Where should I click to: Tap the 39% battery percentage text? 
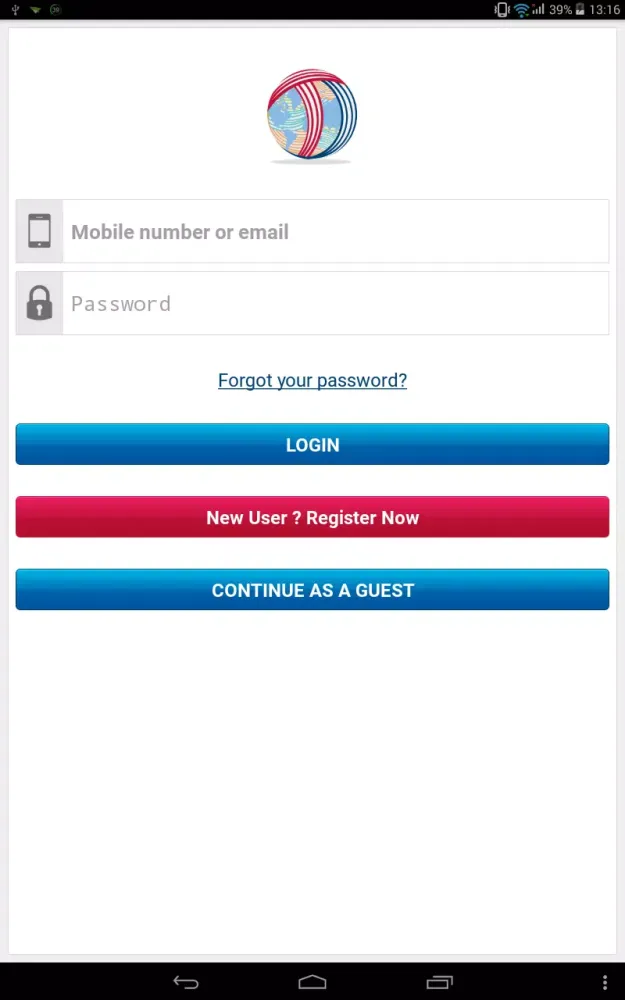[x=560, y=10]
